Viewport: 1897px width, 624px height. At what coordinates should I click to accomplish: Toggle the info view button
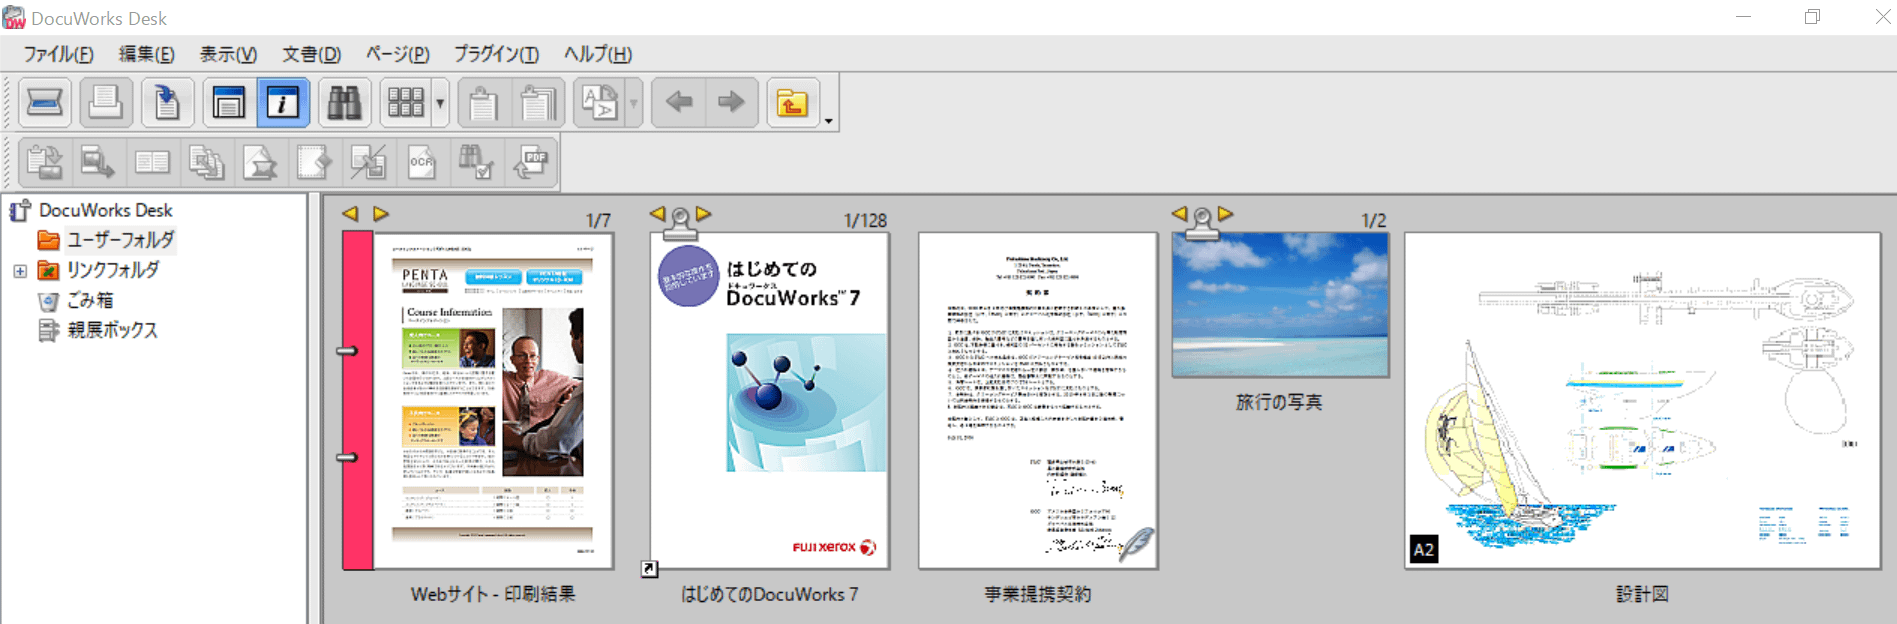[283, 102]
